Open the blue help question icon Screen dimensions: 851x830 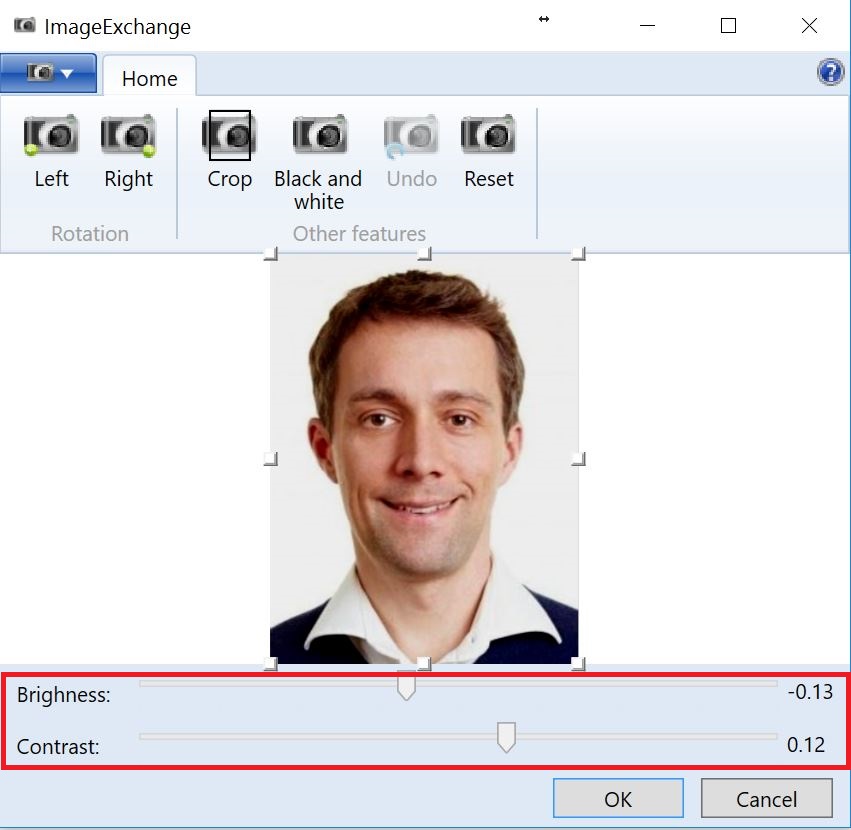coord(830,72)
